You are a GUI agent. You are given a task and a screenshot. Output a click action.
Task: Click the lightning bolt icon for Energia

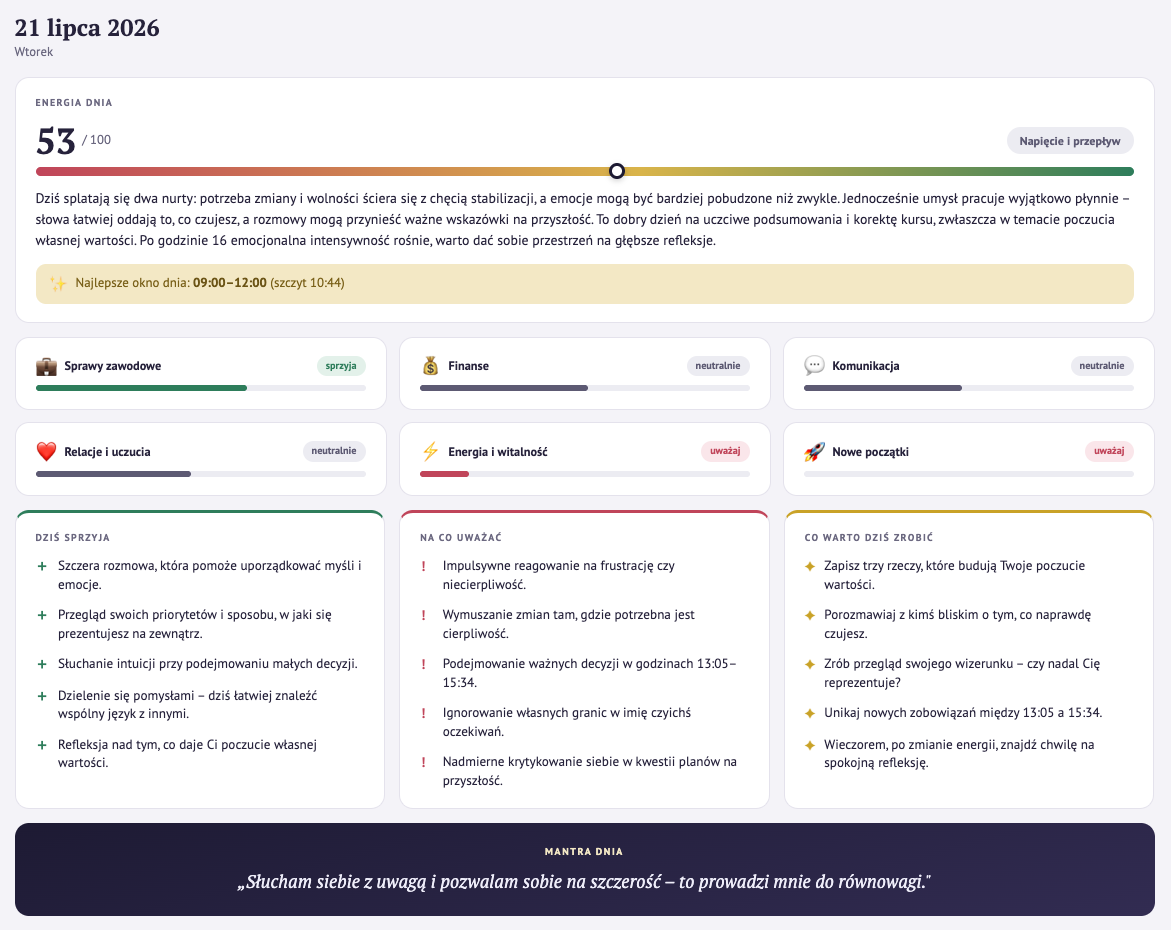click(x=430, y=452)
